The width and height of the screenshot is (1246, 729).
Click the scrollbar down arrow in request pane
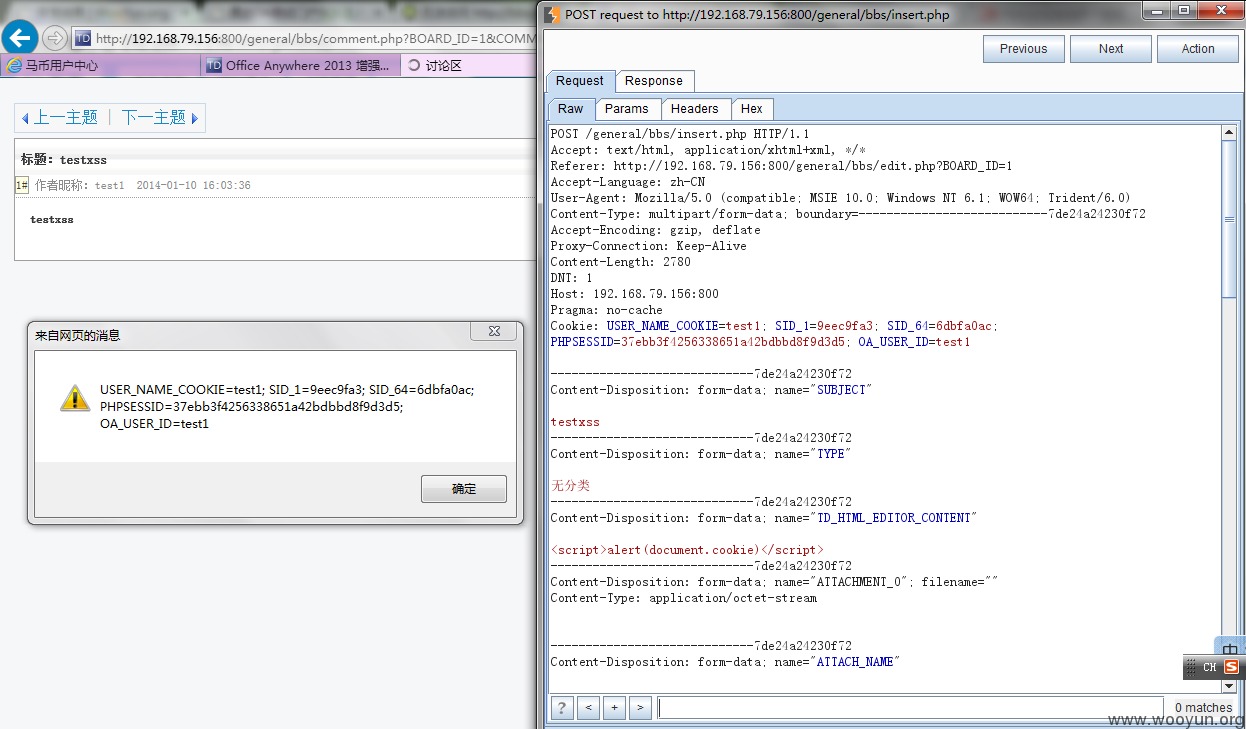(1229, 686)
